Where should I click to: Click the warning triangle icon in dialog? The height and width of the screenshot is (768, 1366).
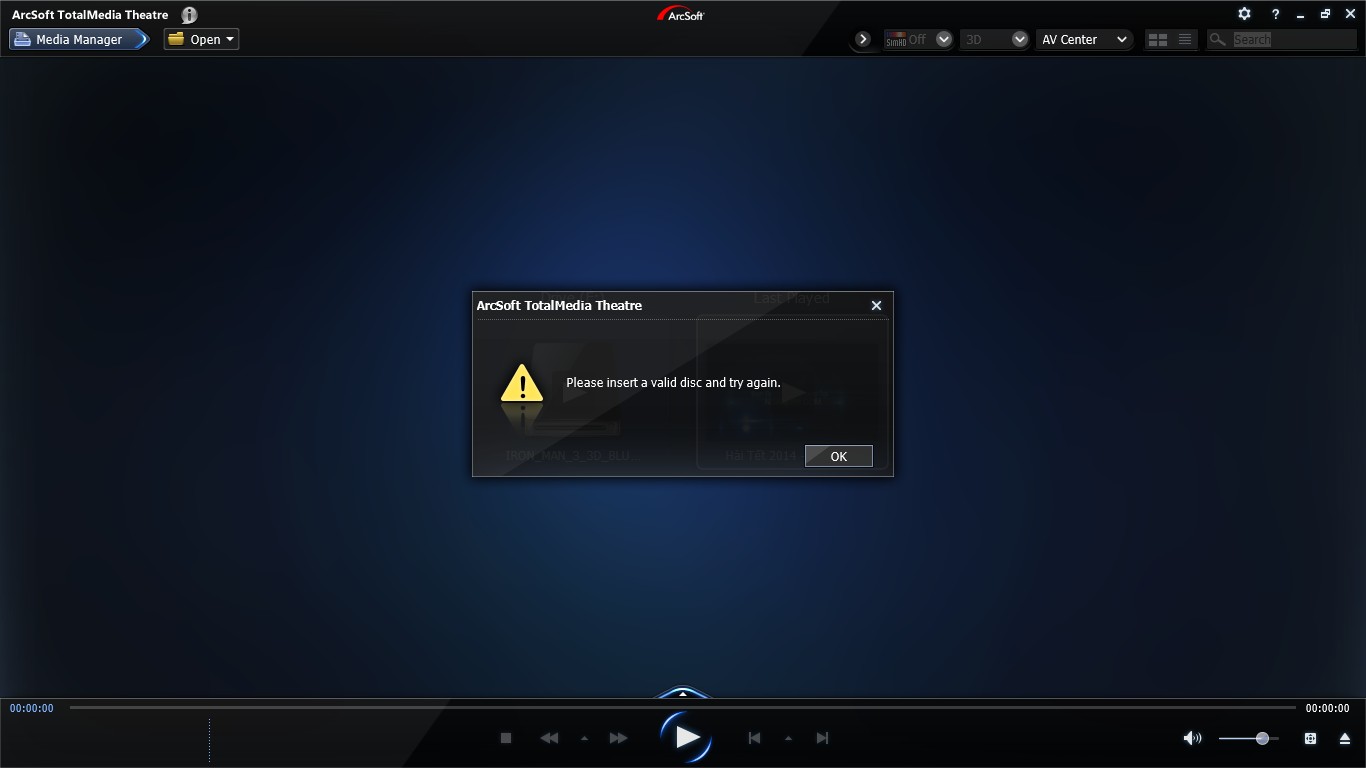coord(521,383)
